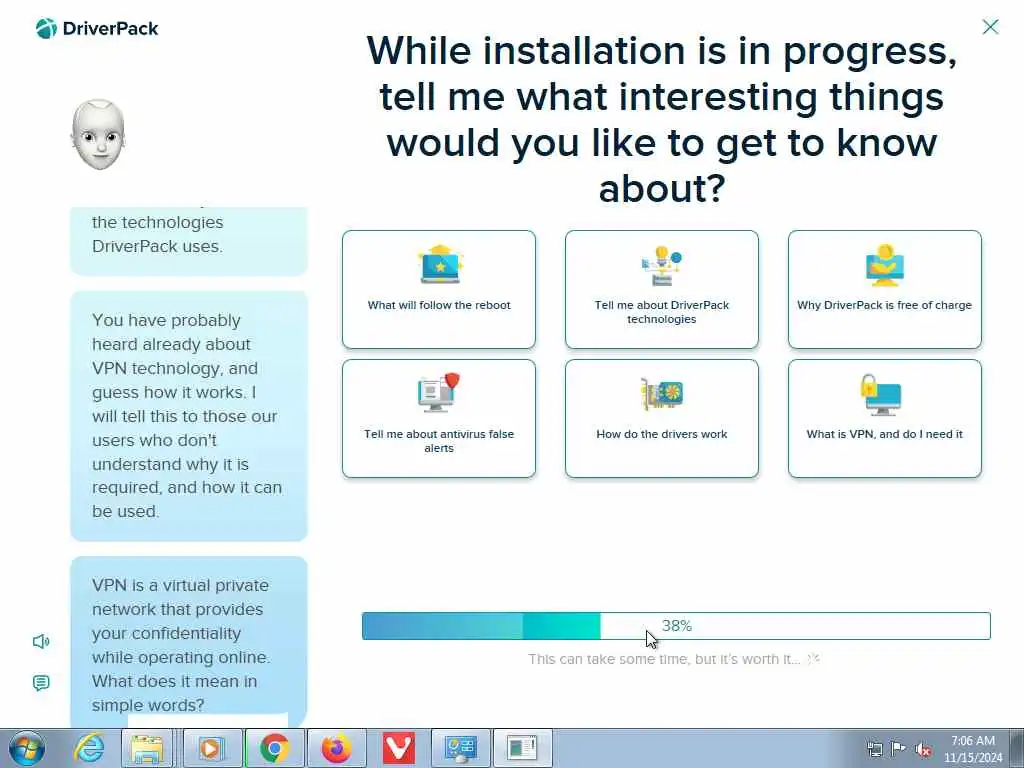Click the lightbulb technologies icon
This screenshot has height=768, width=1024.
tap(662, 265)
